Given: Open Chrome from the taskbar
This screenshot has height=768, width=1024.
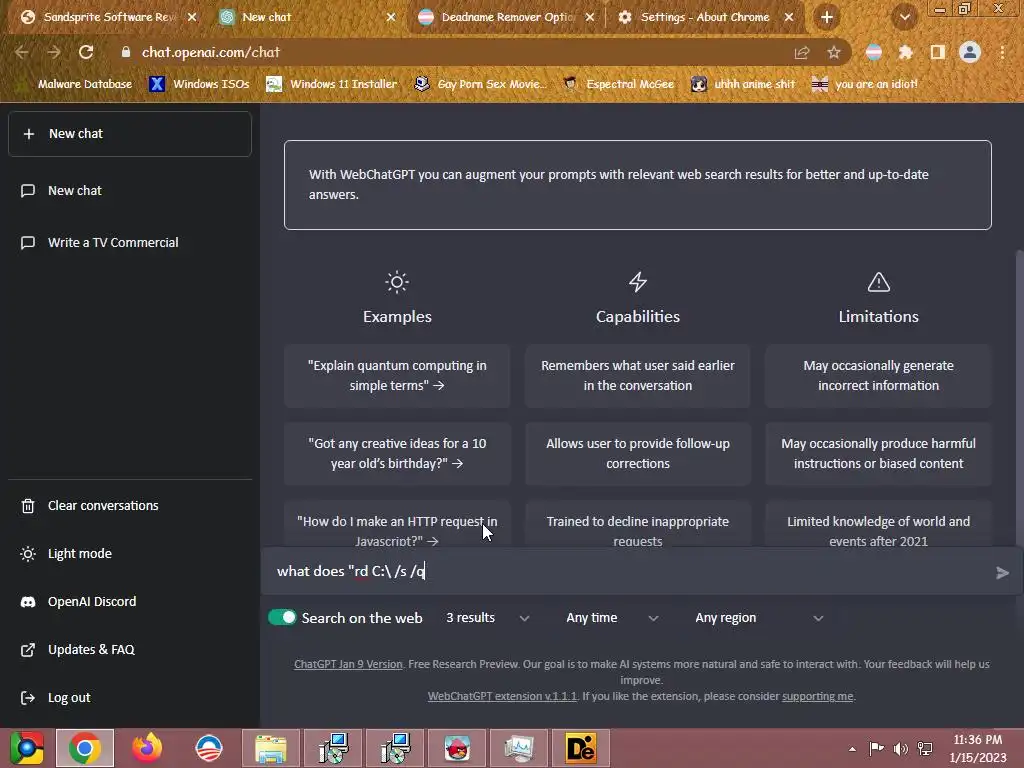Looking at the screenshot, I should [85, 748].
